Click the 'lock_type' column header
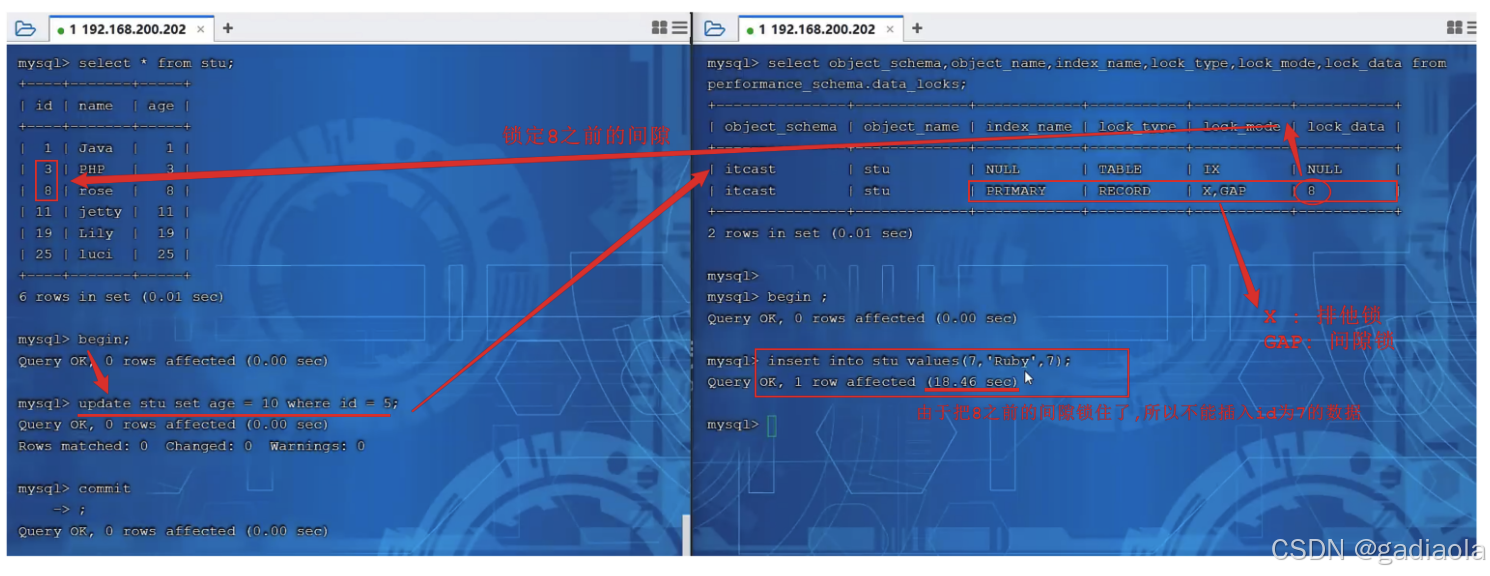1490x576 pixels. (x=1137, y=127)
